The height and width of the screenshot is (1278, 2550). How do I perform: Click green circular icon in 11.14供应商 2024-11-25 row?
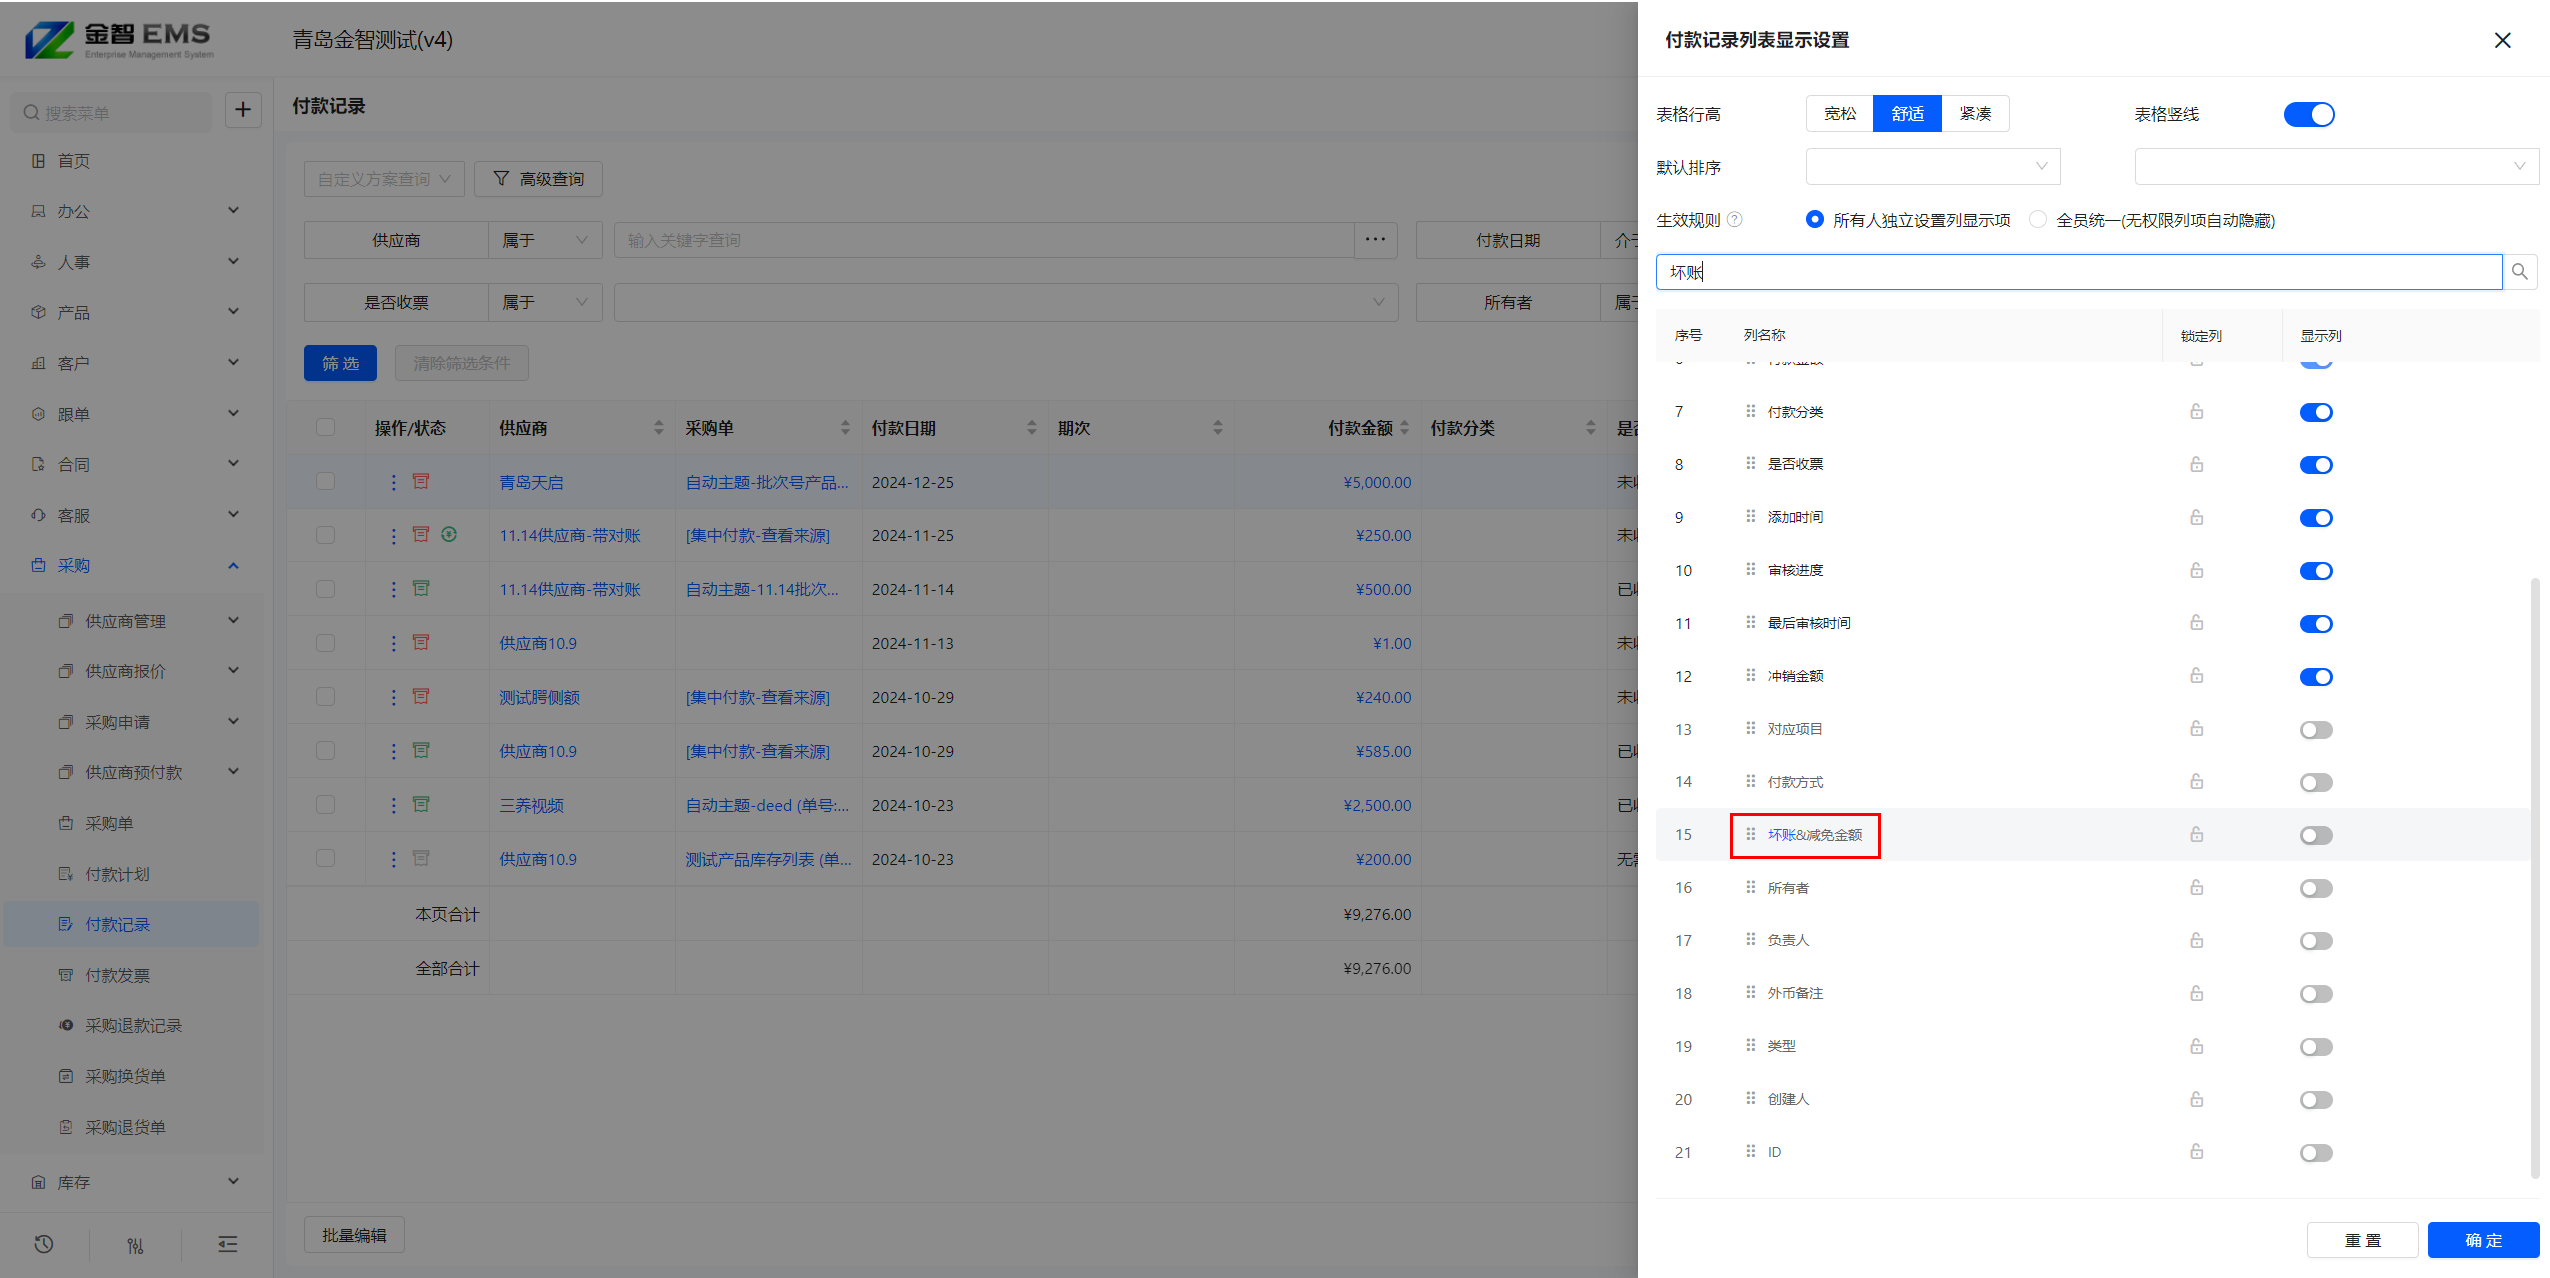(449, 534)
